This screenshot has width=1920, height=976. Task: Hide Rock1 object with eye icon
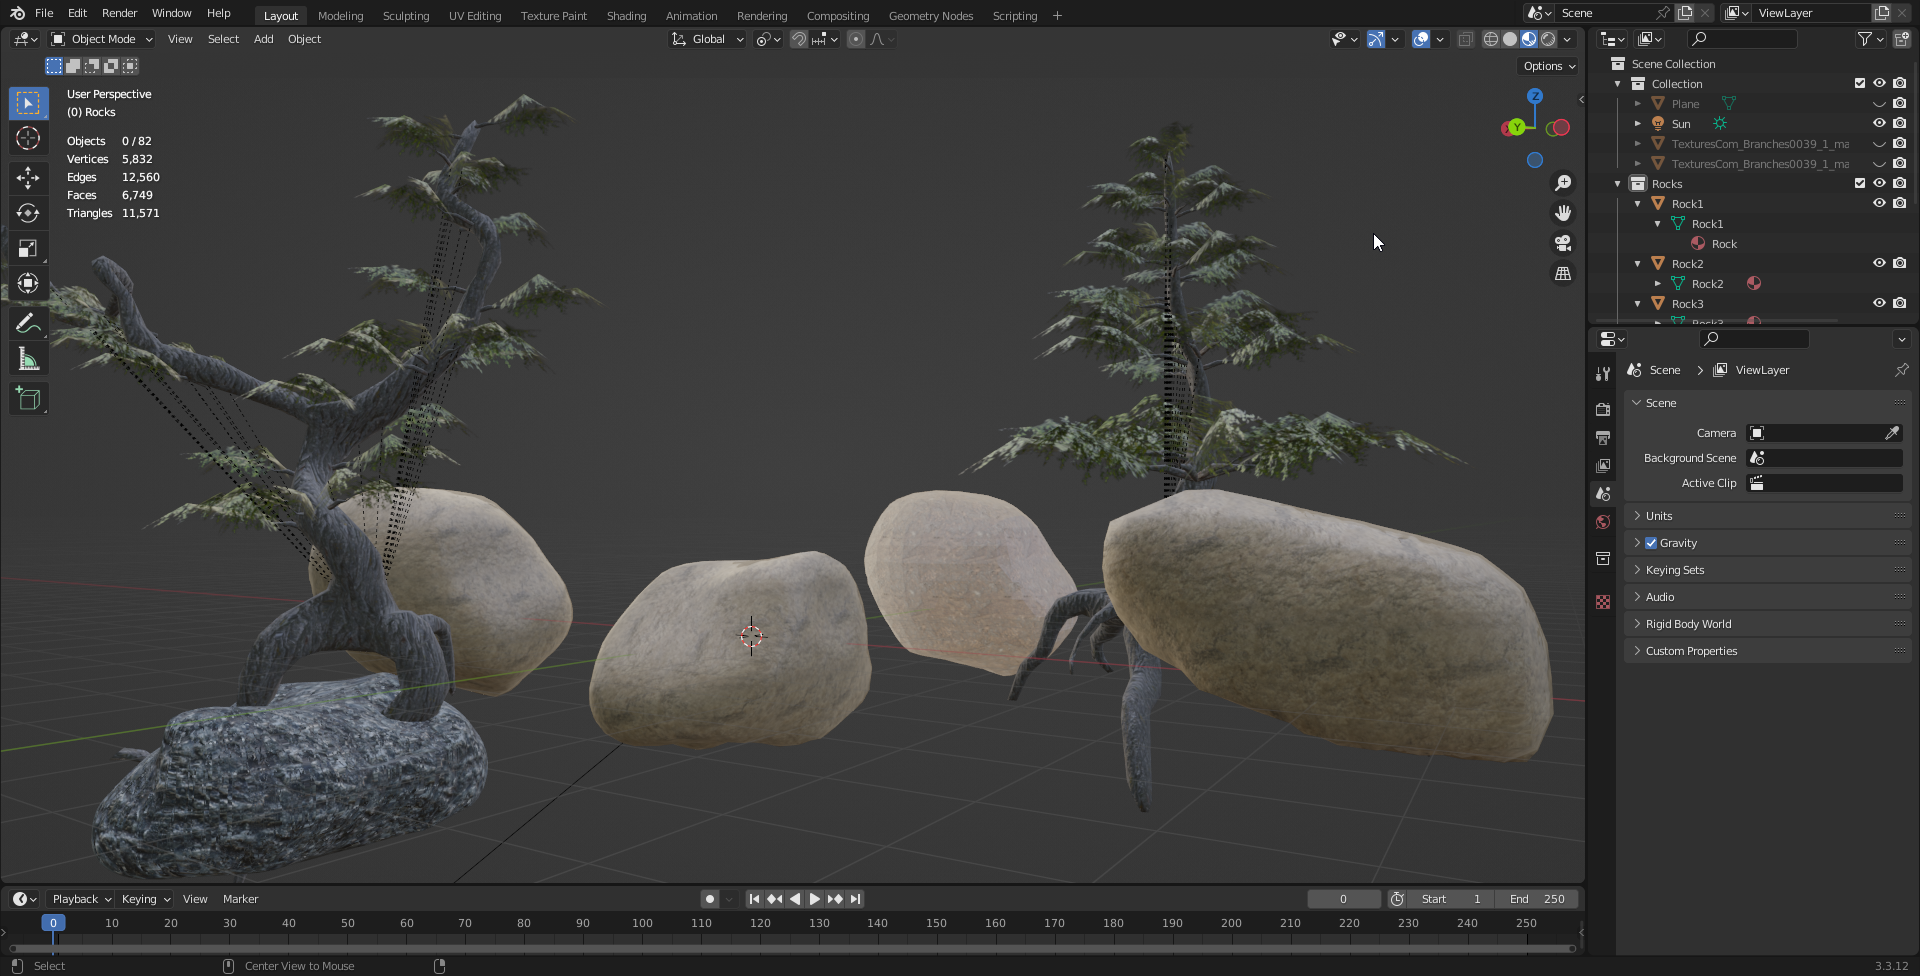(1879, 203)
